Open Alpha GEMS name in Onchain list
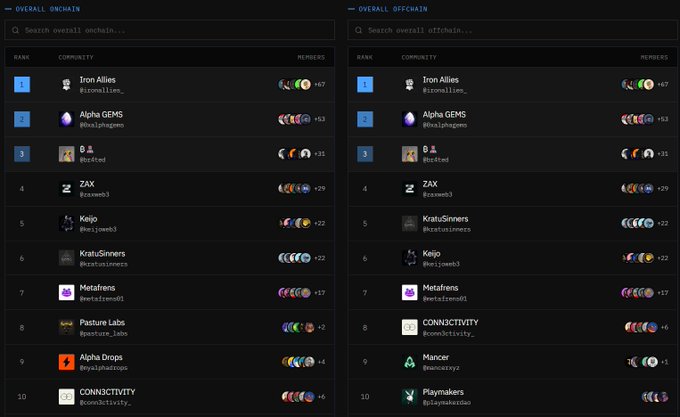This screenshot has height=417, width=680. [x=101, y=114]
